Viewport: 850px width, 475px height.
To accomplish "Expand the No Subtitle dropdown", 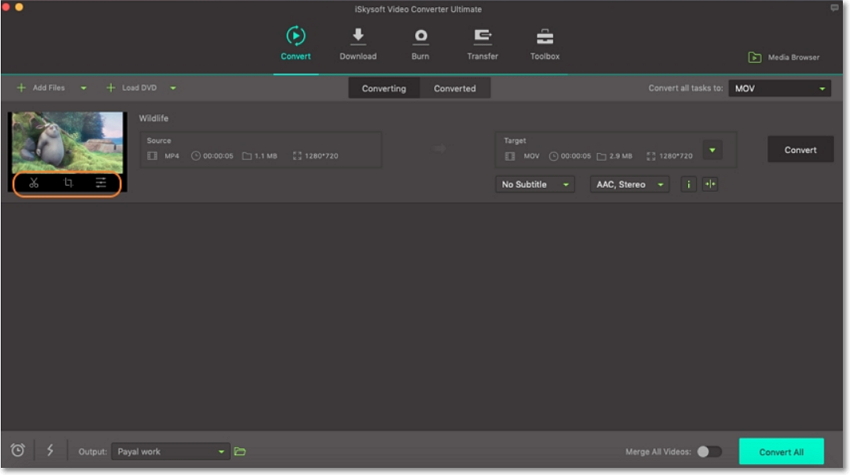I will click(x=535, y=184).
